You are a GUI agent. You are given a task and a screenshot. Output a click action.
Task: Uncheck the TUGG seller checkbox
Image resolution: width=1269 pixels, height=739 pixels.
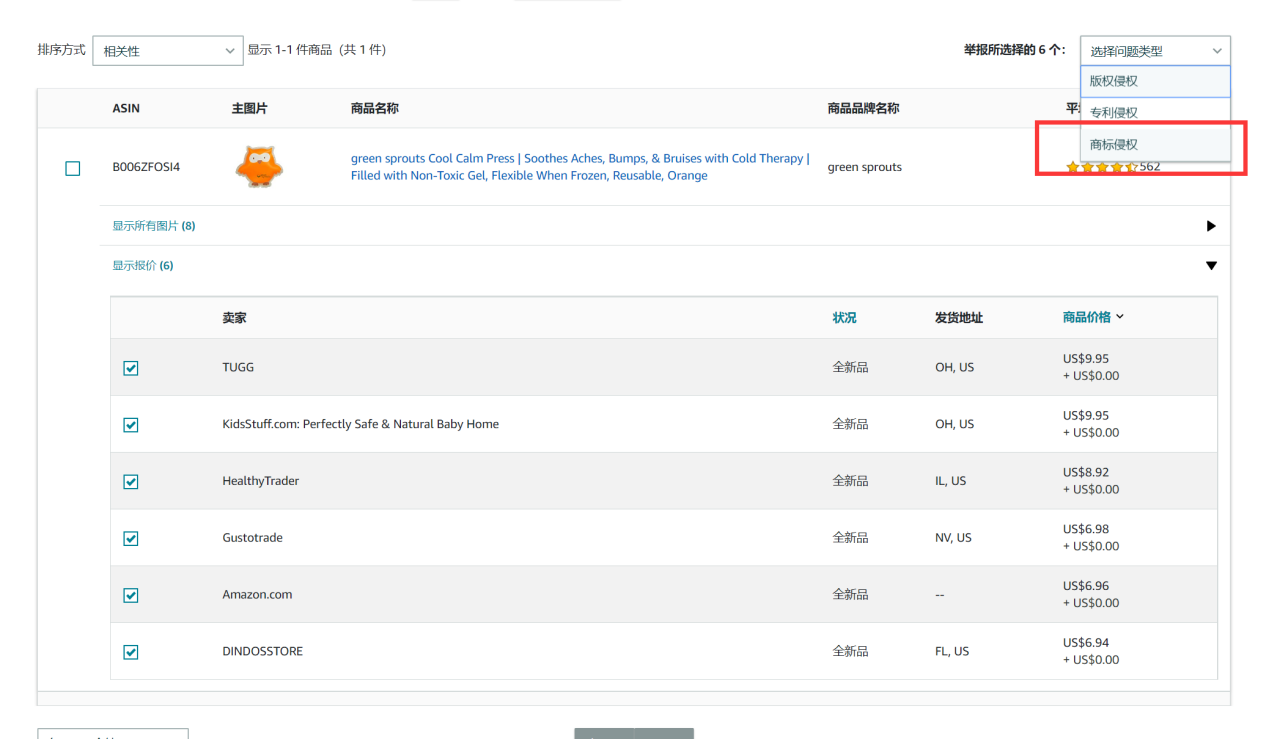click(131, 368)
